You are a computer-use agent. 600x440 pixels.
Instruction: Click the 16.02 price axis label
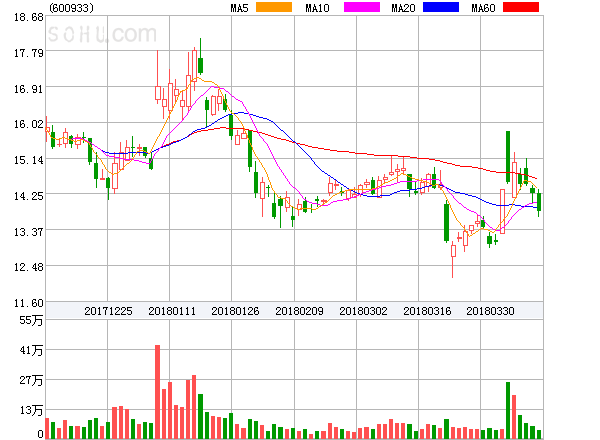pos(29,124)
